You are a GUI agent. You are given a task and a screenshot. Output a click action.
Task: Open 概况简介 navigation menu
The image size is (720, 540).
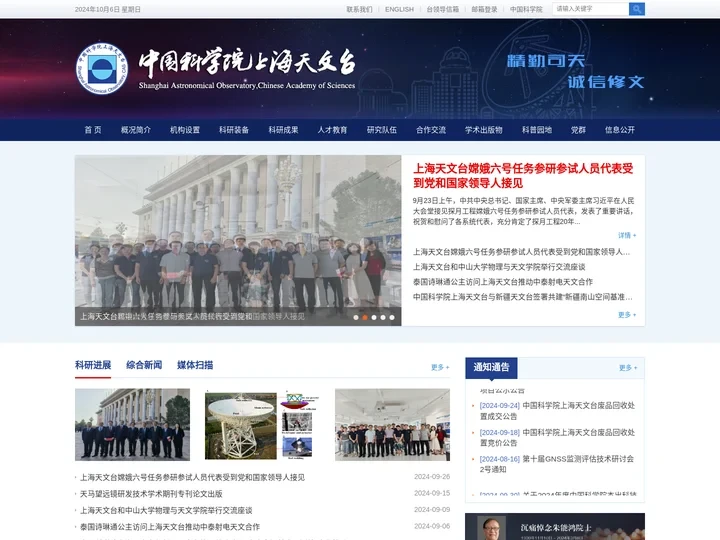pos(135,130)
